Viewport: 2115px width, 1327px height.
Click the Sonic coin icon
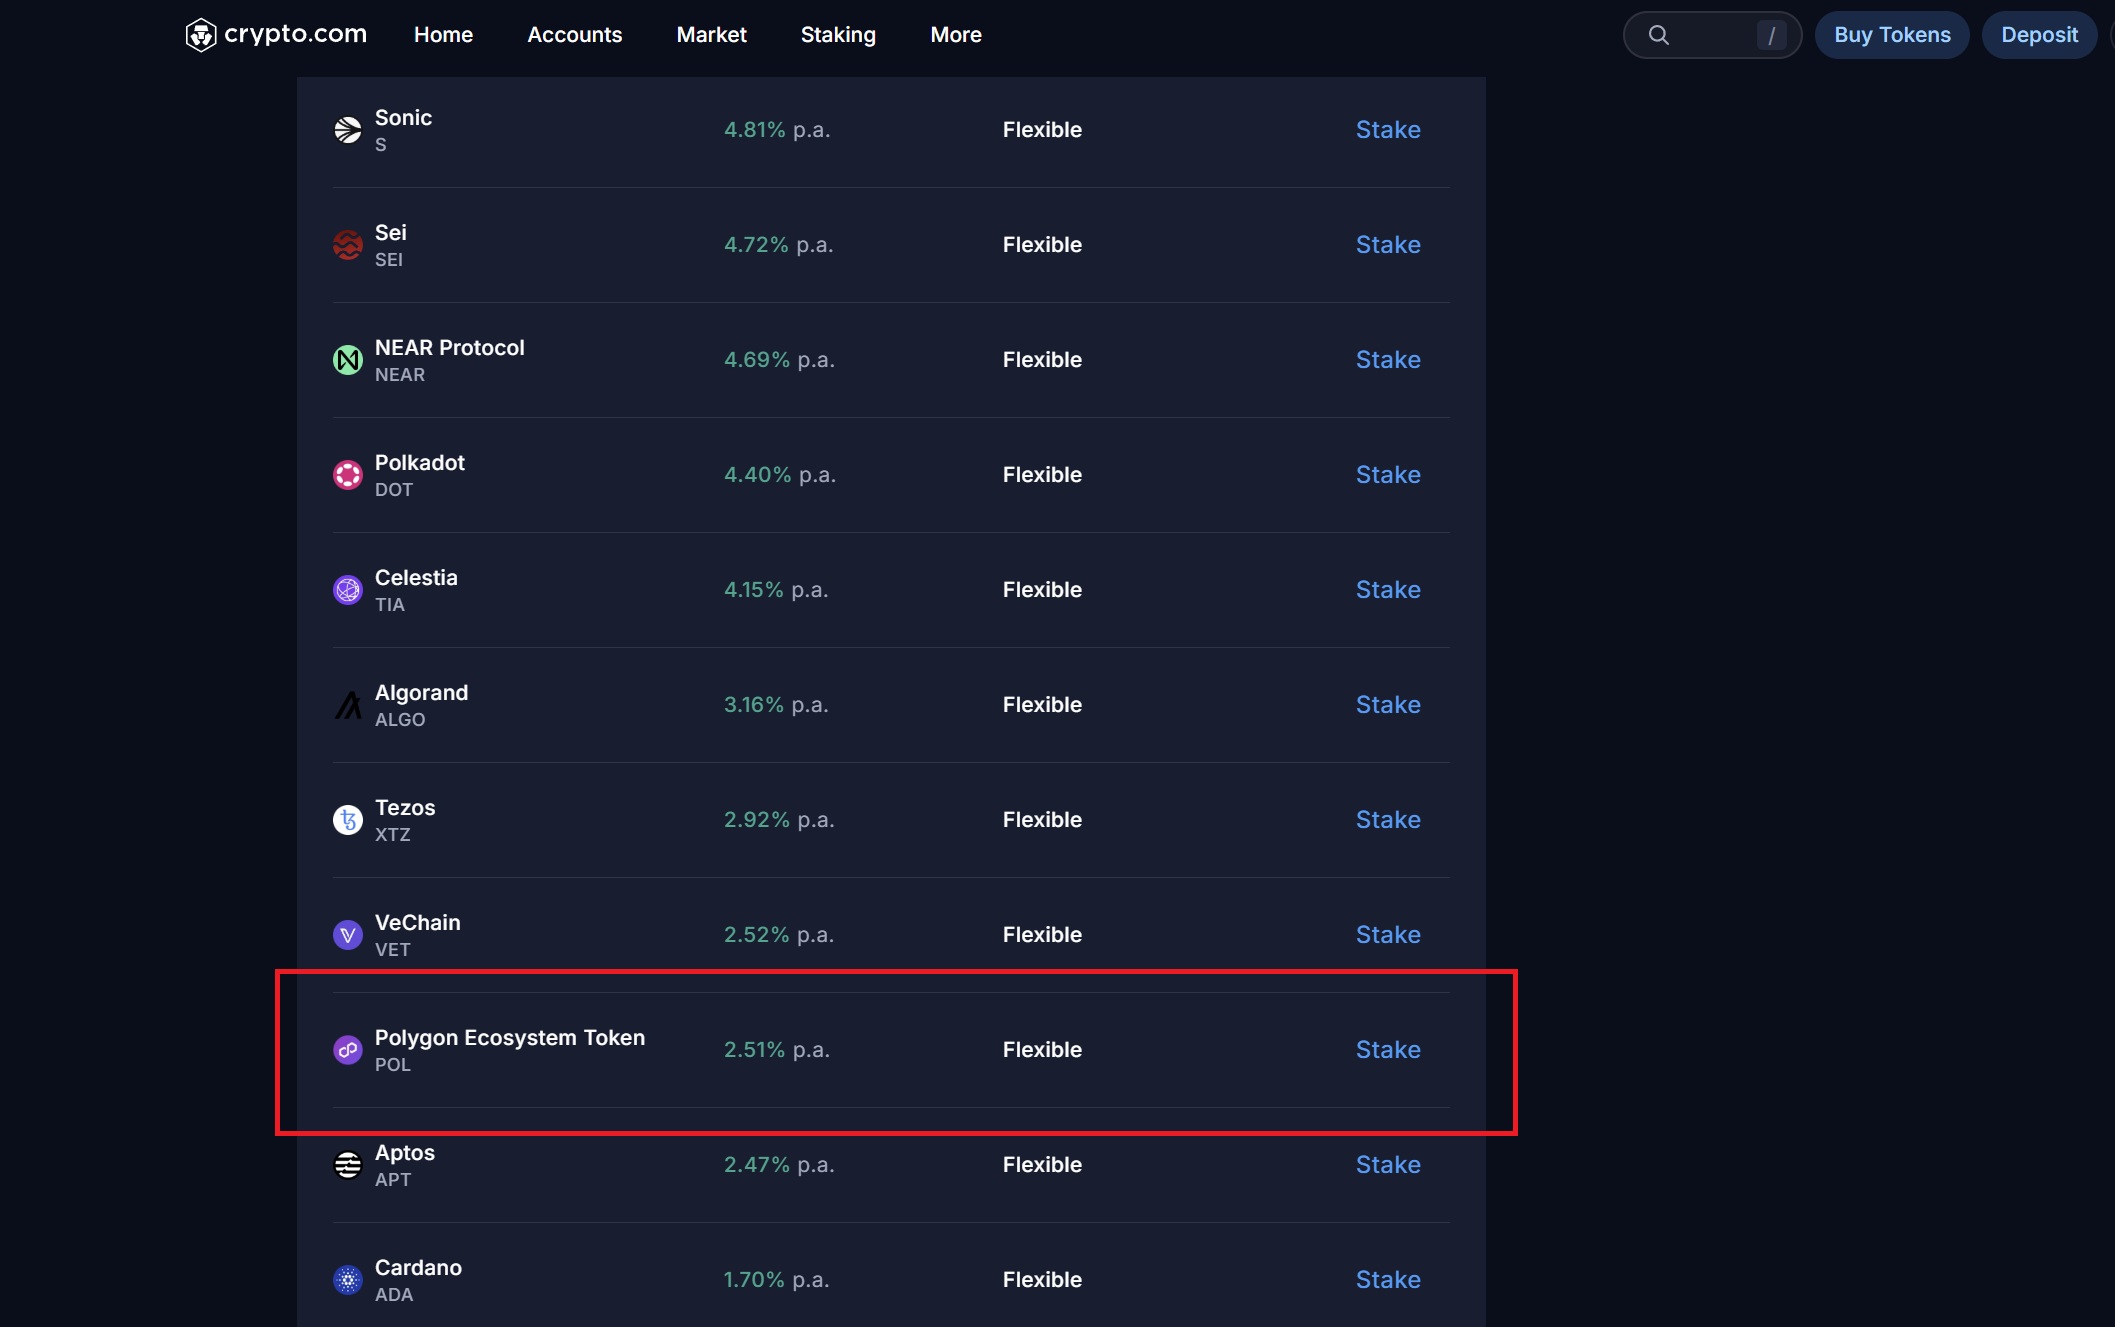(348, 130)
